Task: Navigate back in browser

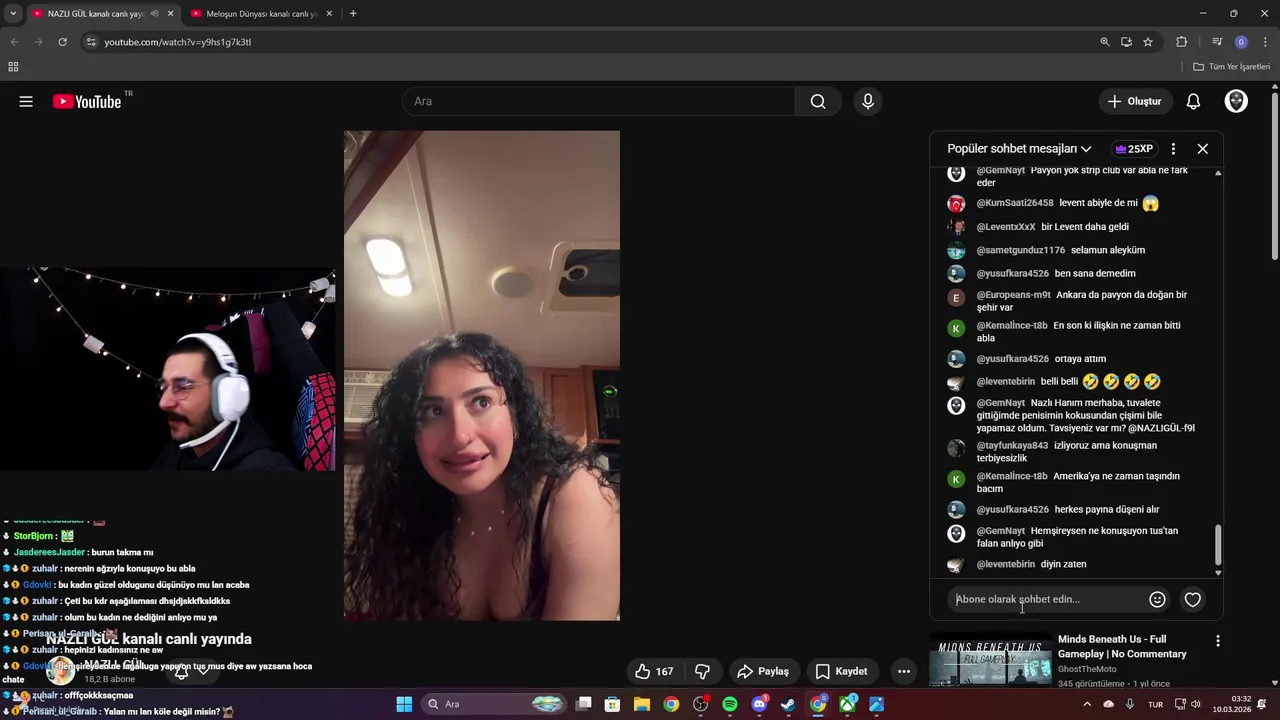Action: point(14,42)
